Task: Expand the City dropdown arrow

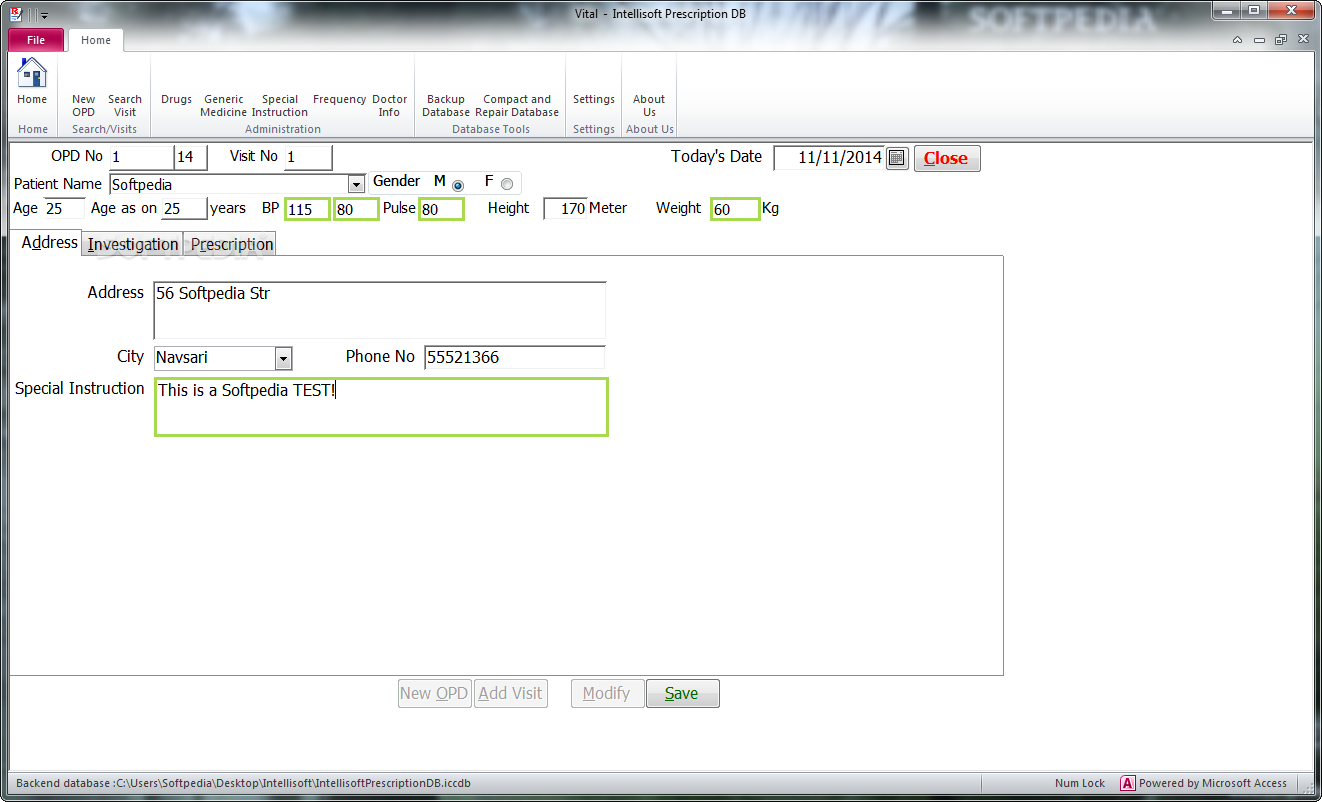Action: coord(283,358)
